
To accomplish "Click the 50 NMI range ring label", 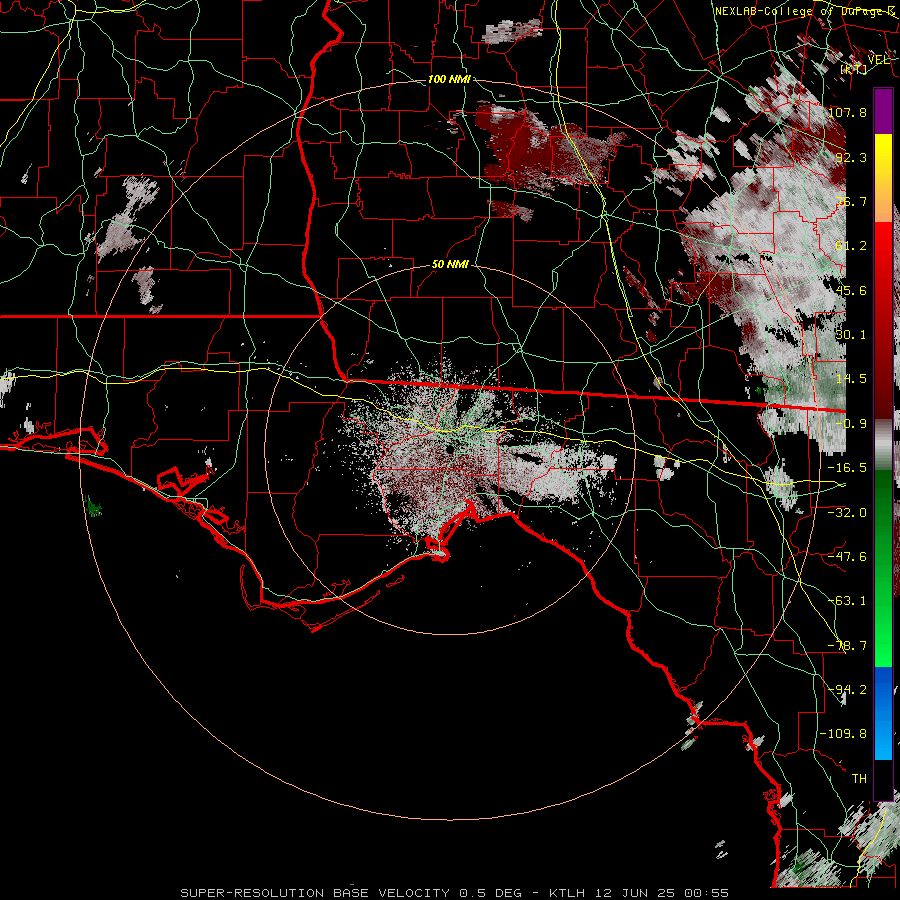I will [x=450, y=265].
